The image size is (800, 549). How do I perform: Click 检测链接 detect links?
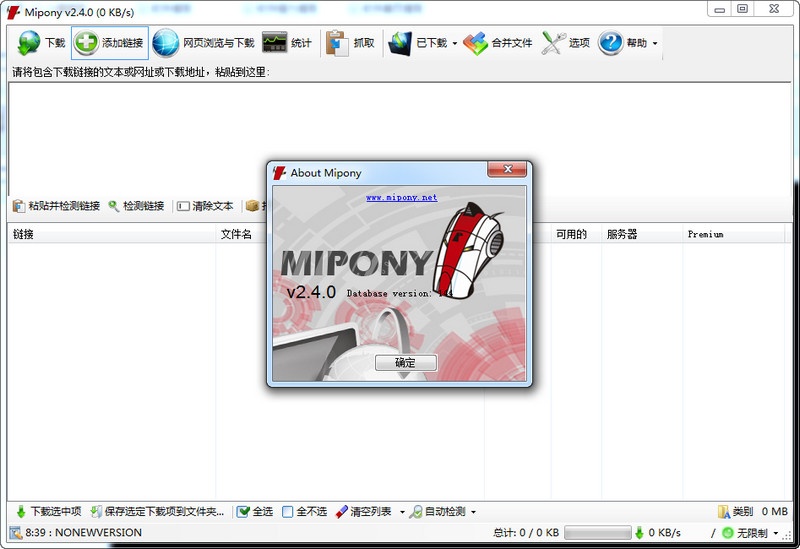pos(136,206)
